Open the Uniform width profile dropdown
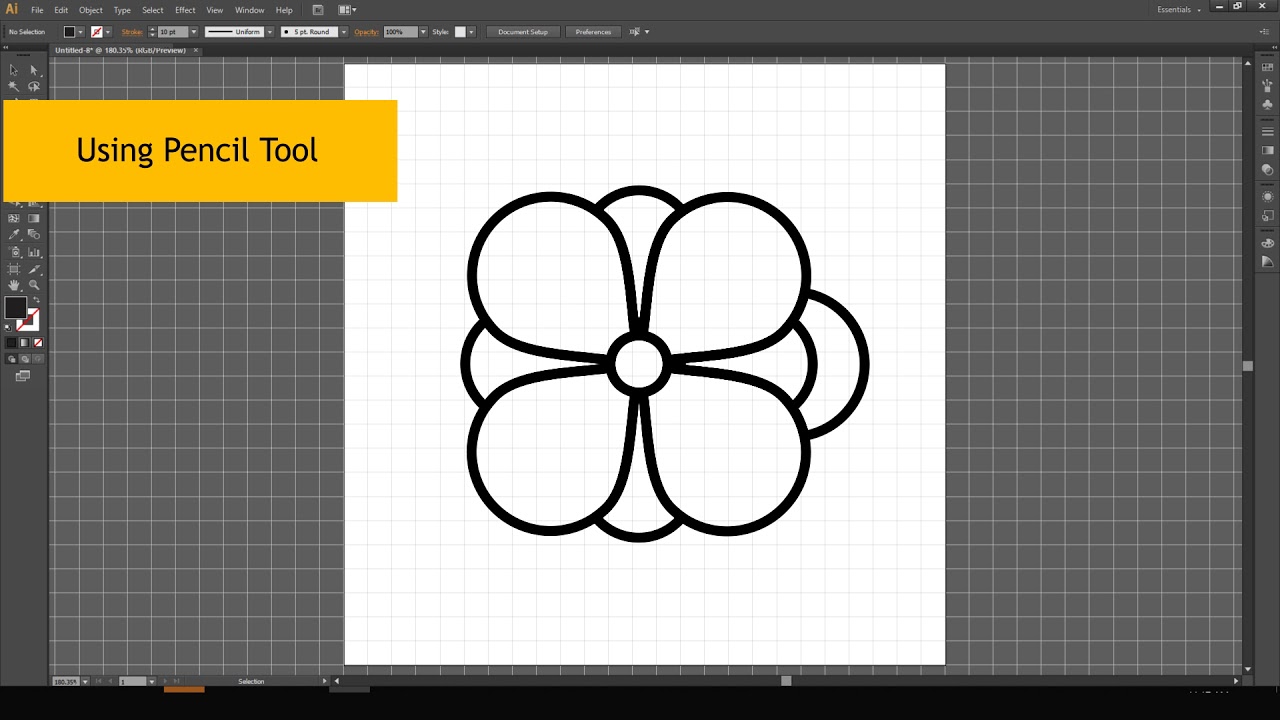The image size is (1280, 720). click(269, 32)
